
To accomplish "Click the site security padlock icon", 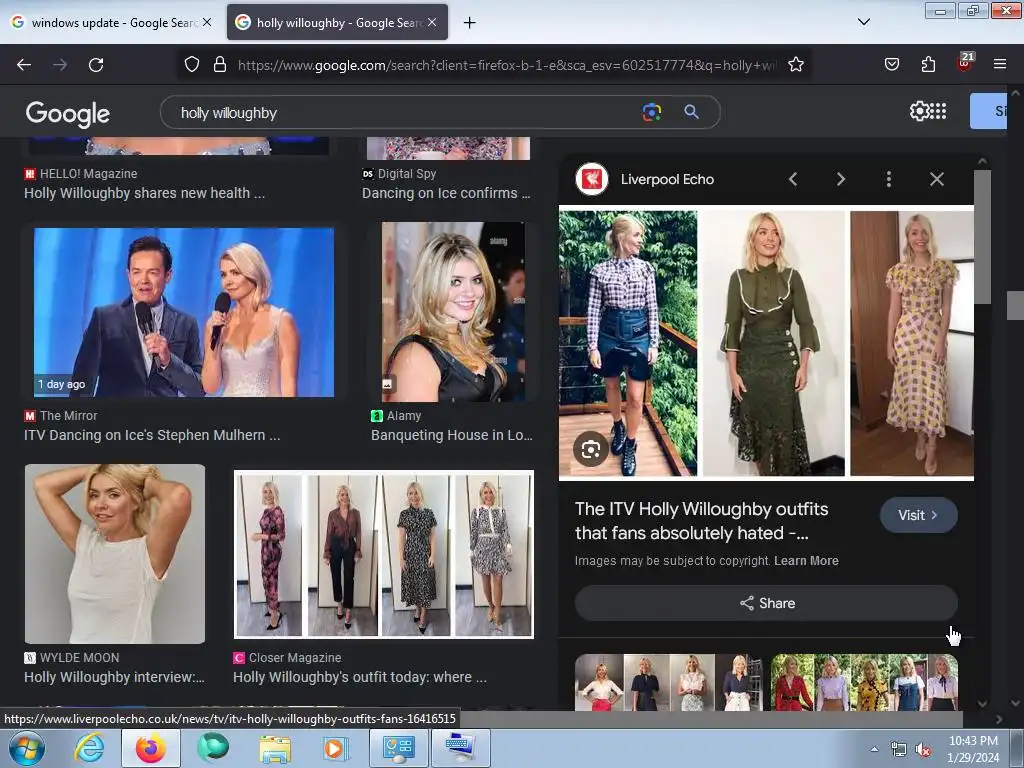I will coord(220,64).
